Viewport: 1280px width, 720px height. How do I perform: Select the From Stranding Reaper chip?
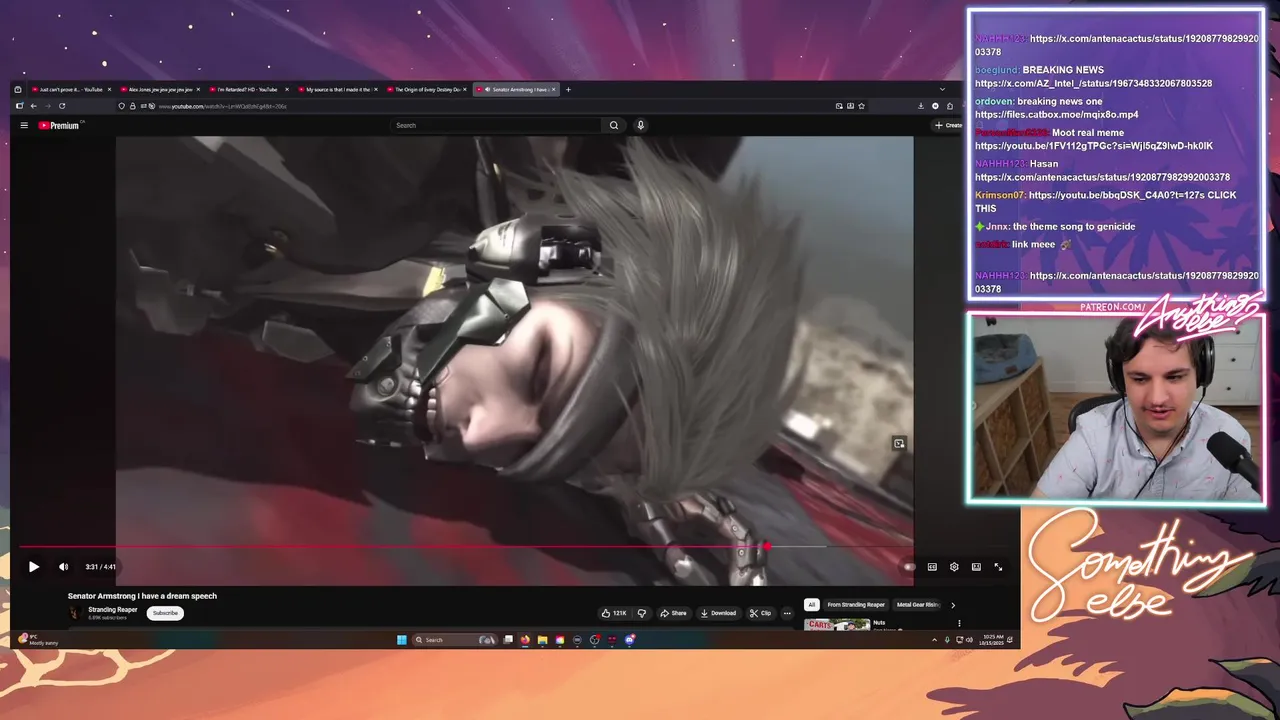click(856, 605)
